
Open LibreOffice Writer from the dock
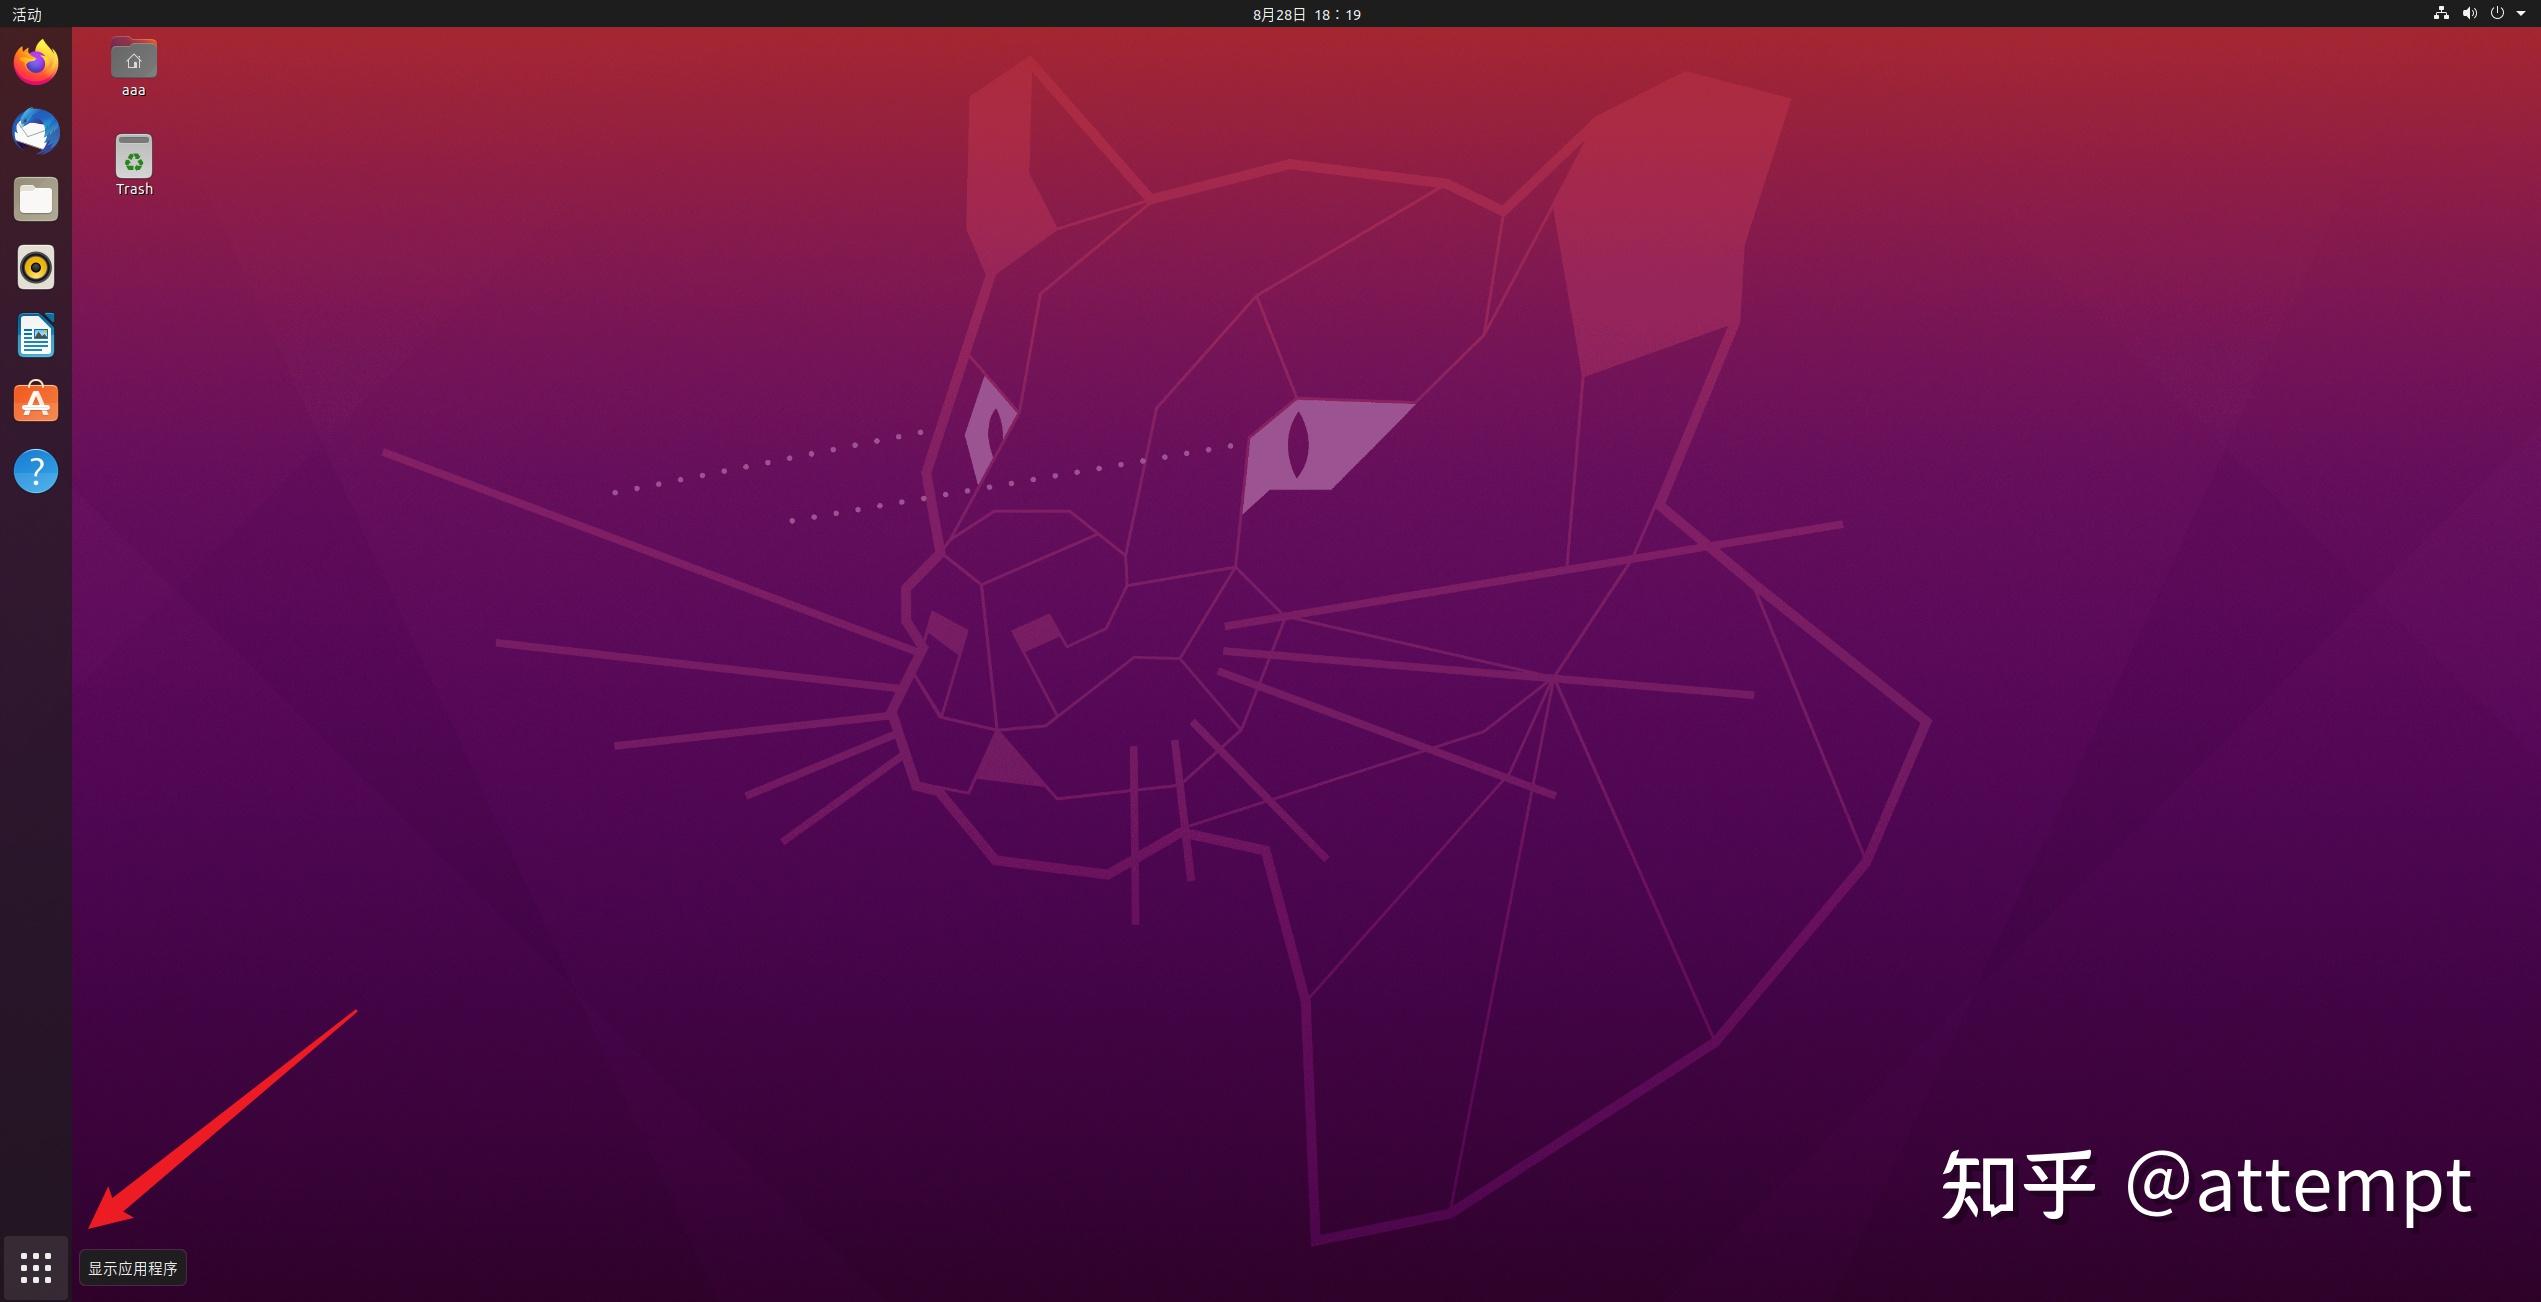(35, 335)
